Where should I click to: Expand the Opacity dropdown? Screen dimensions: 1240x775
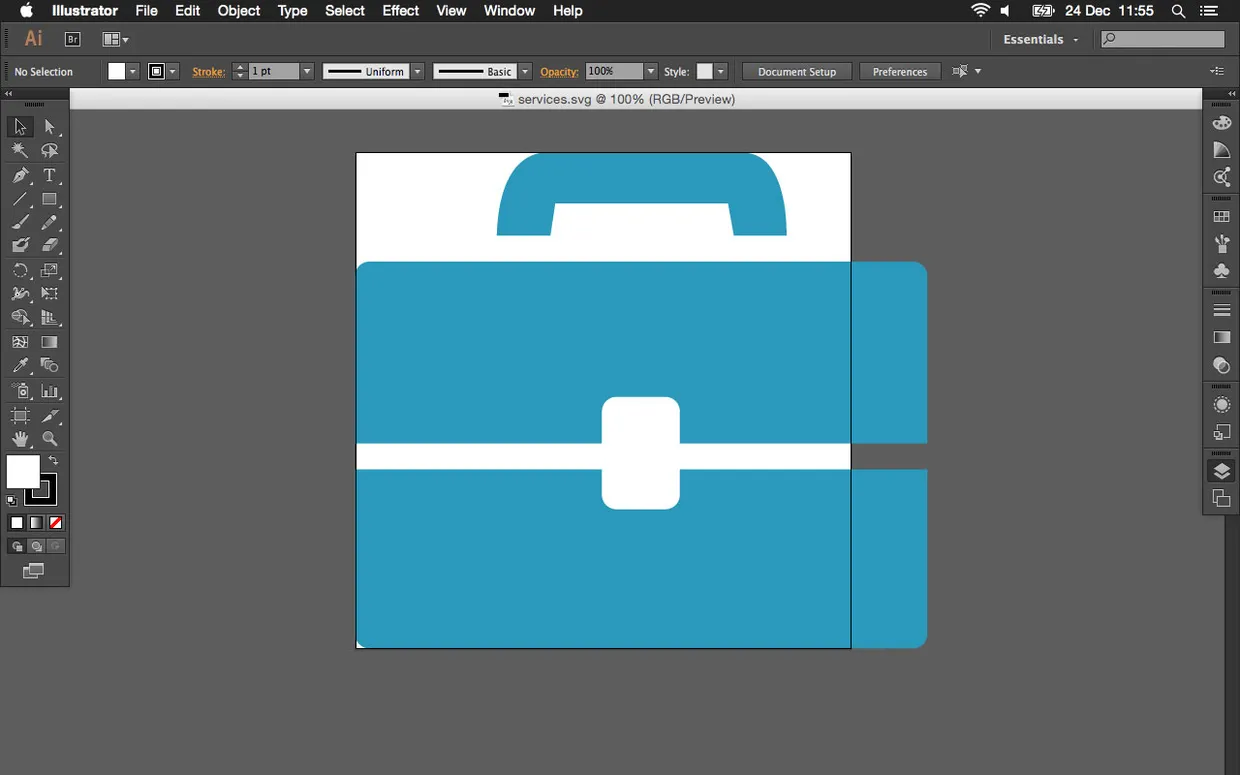[651, 71]
